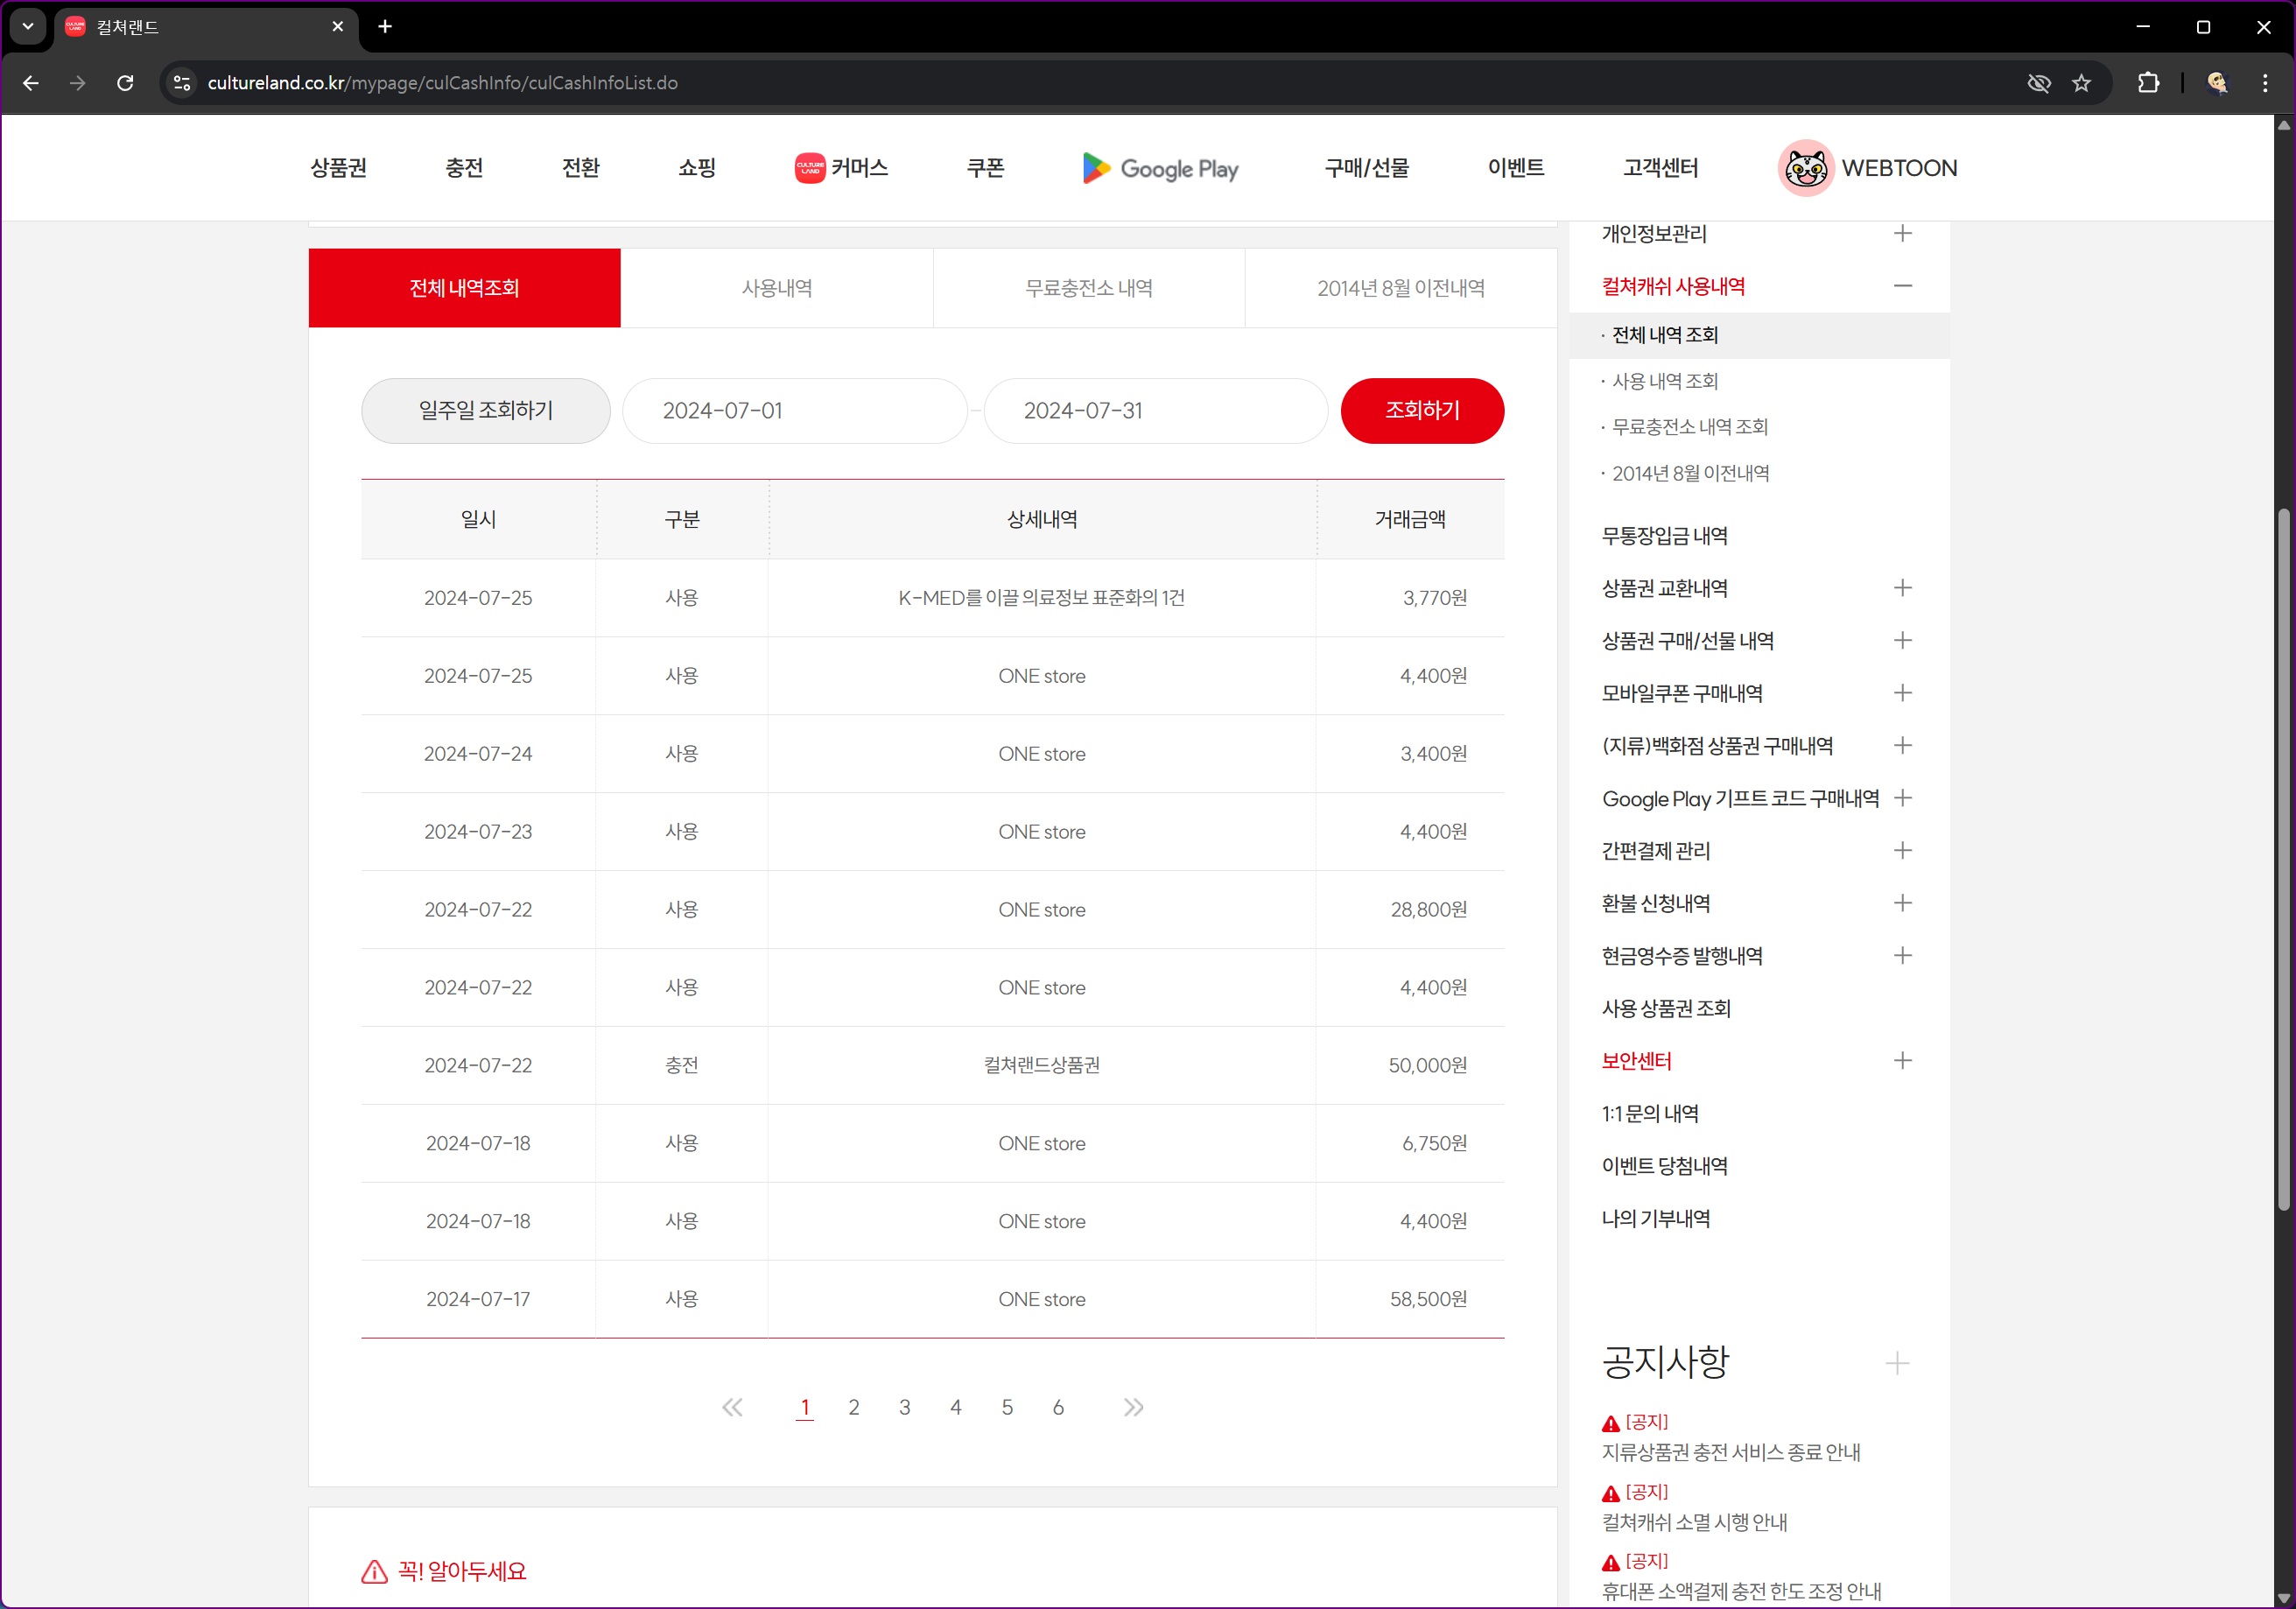Bookmark this page with star icon
This screenshot has width=2296, height=1609.
[x=2081, y=83]
